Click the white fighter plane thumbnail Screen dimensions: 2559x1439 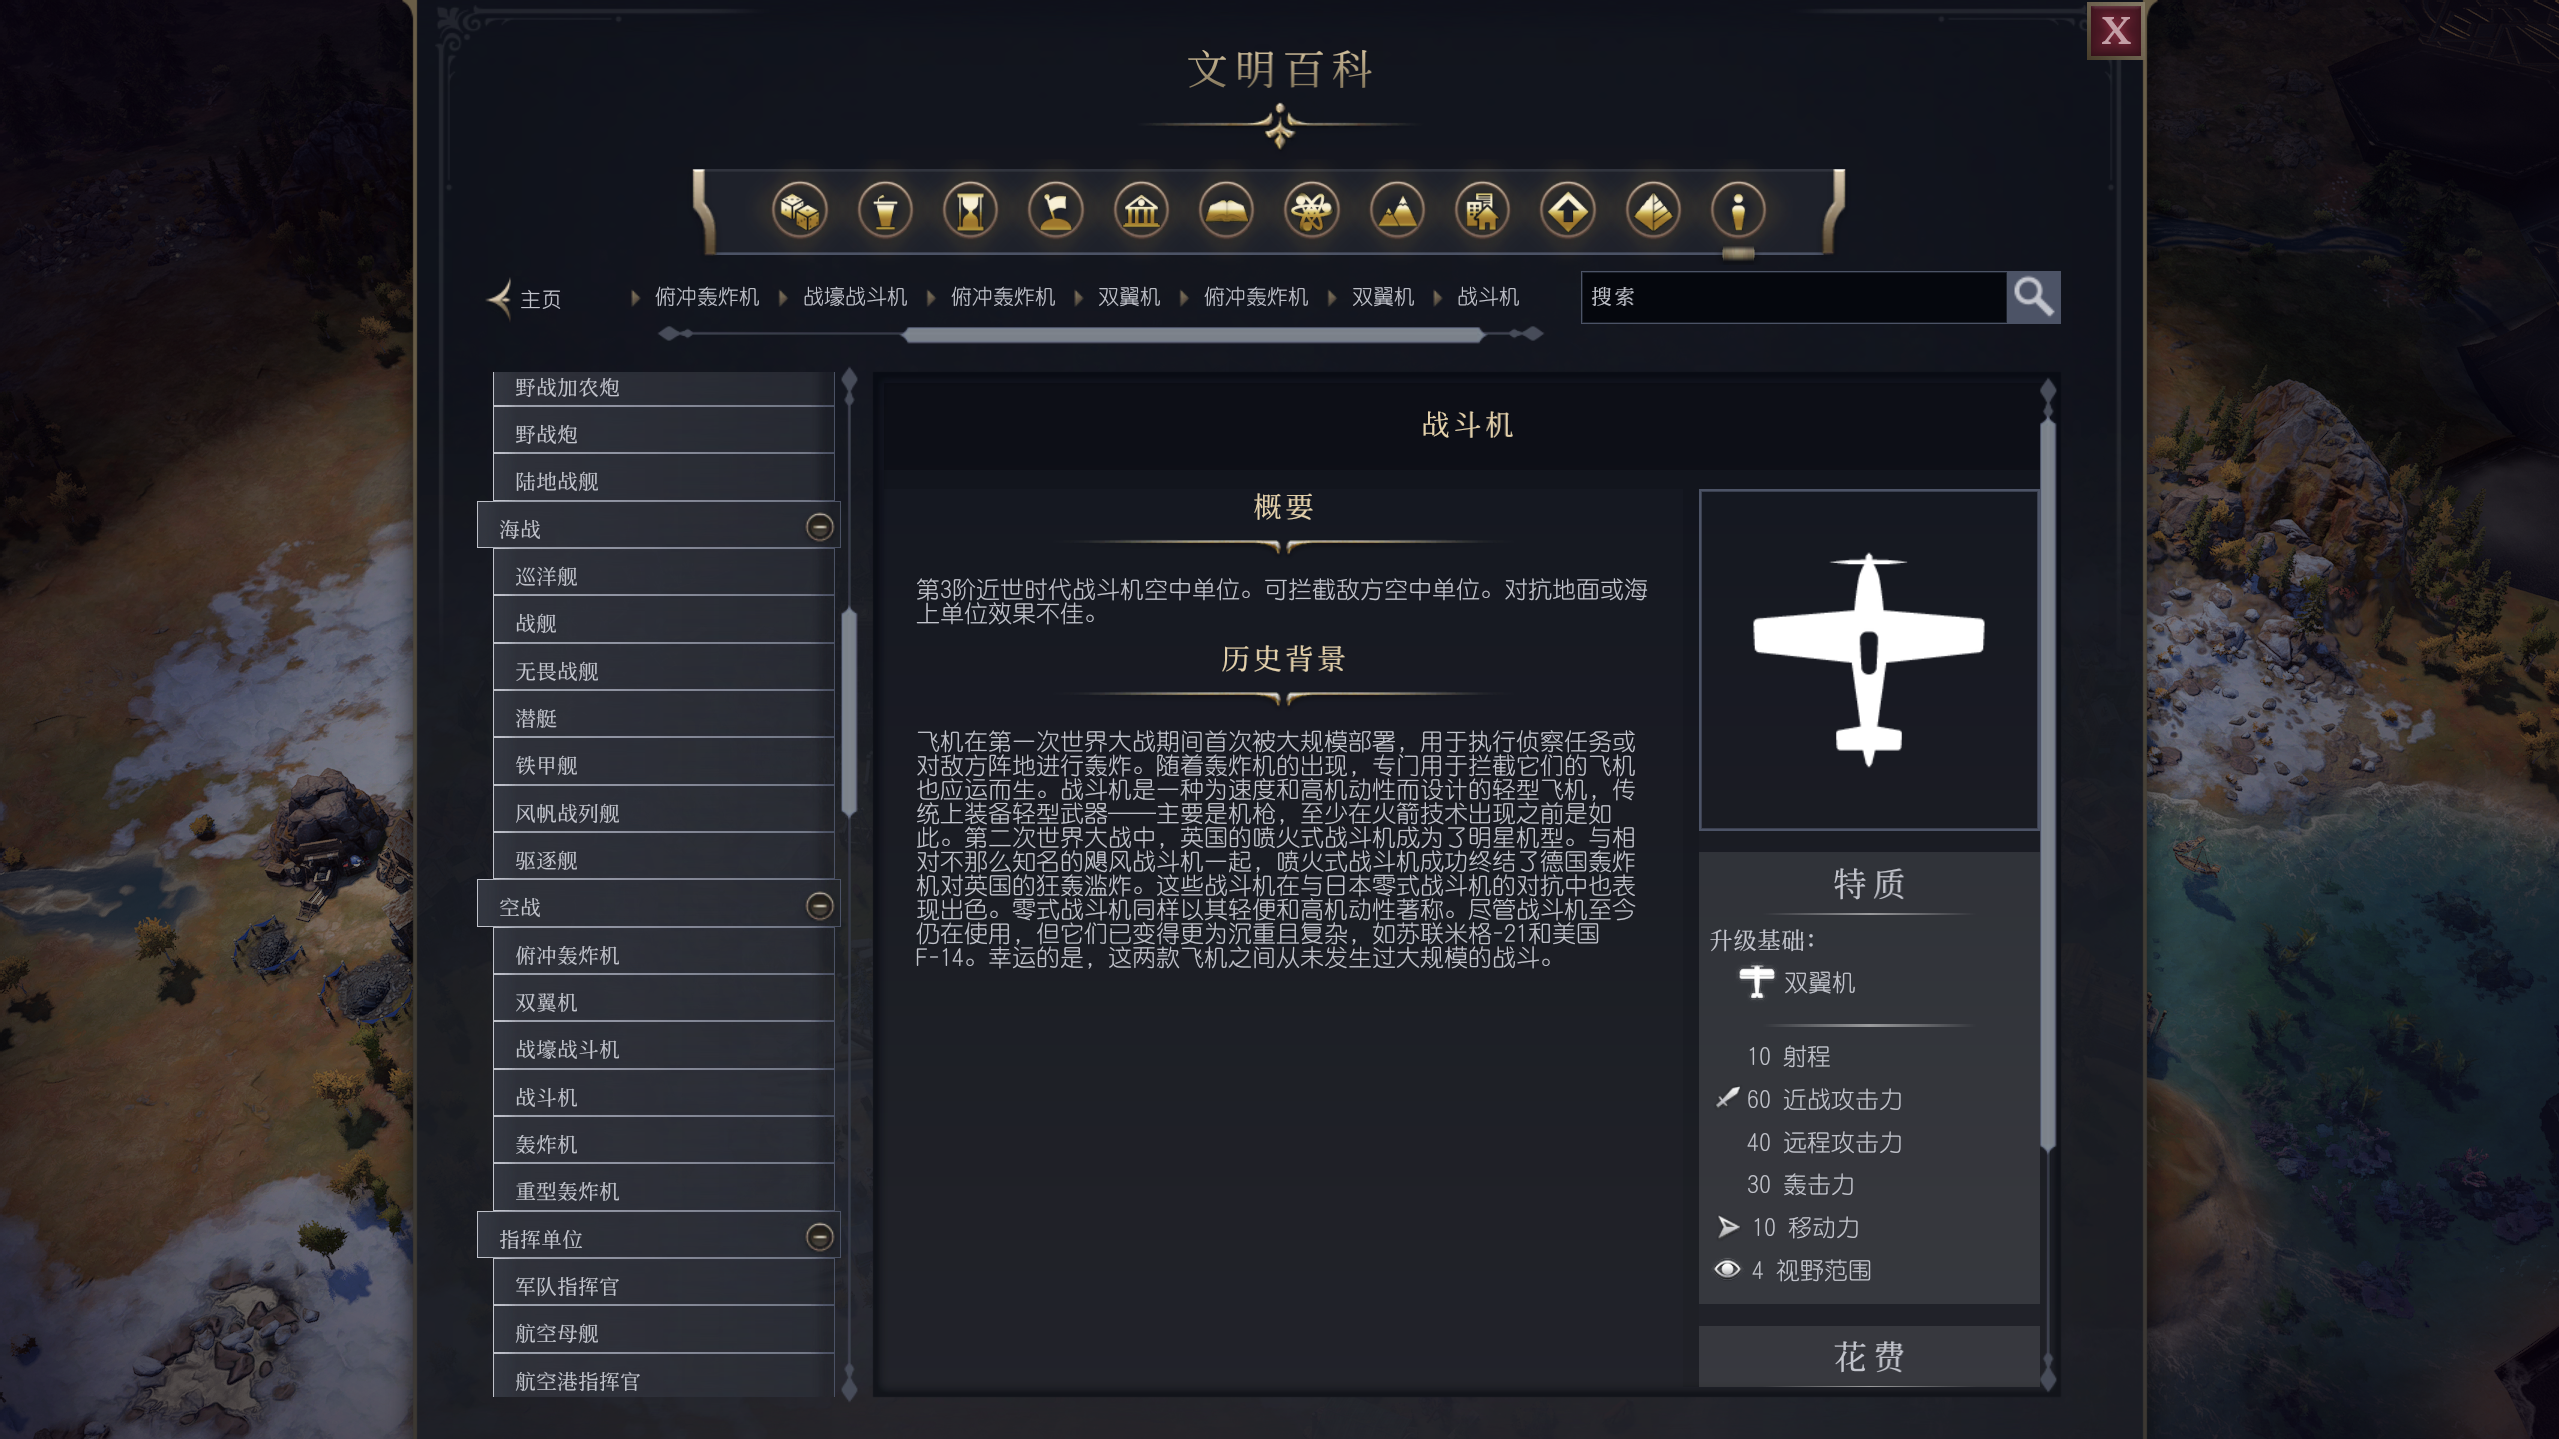(x=1868, y=660)
